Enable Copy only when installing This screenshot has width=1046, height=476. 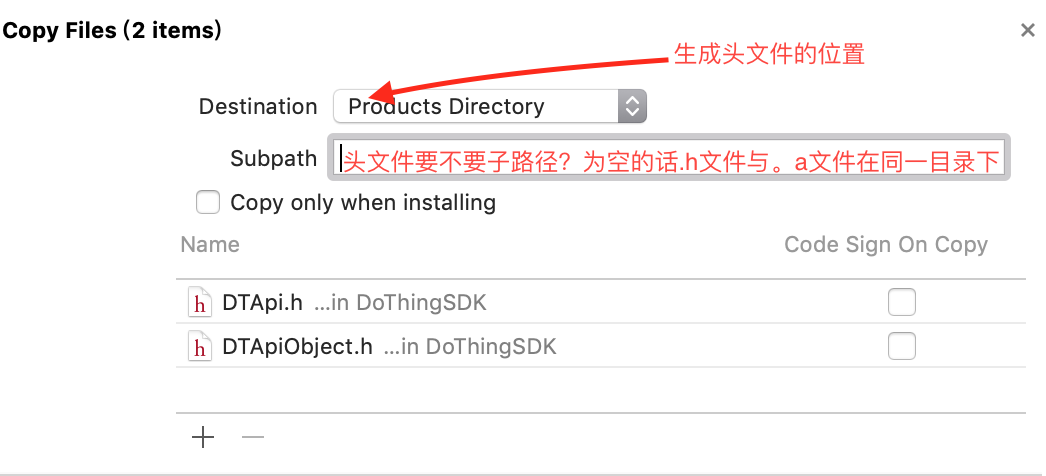(207, 202)
